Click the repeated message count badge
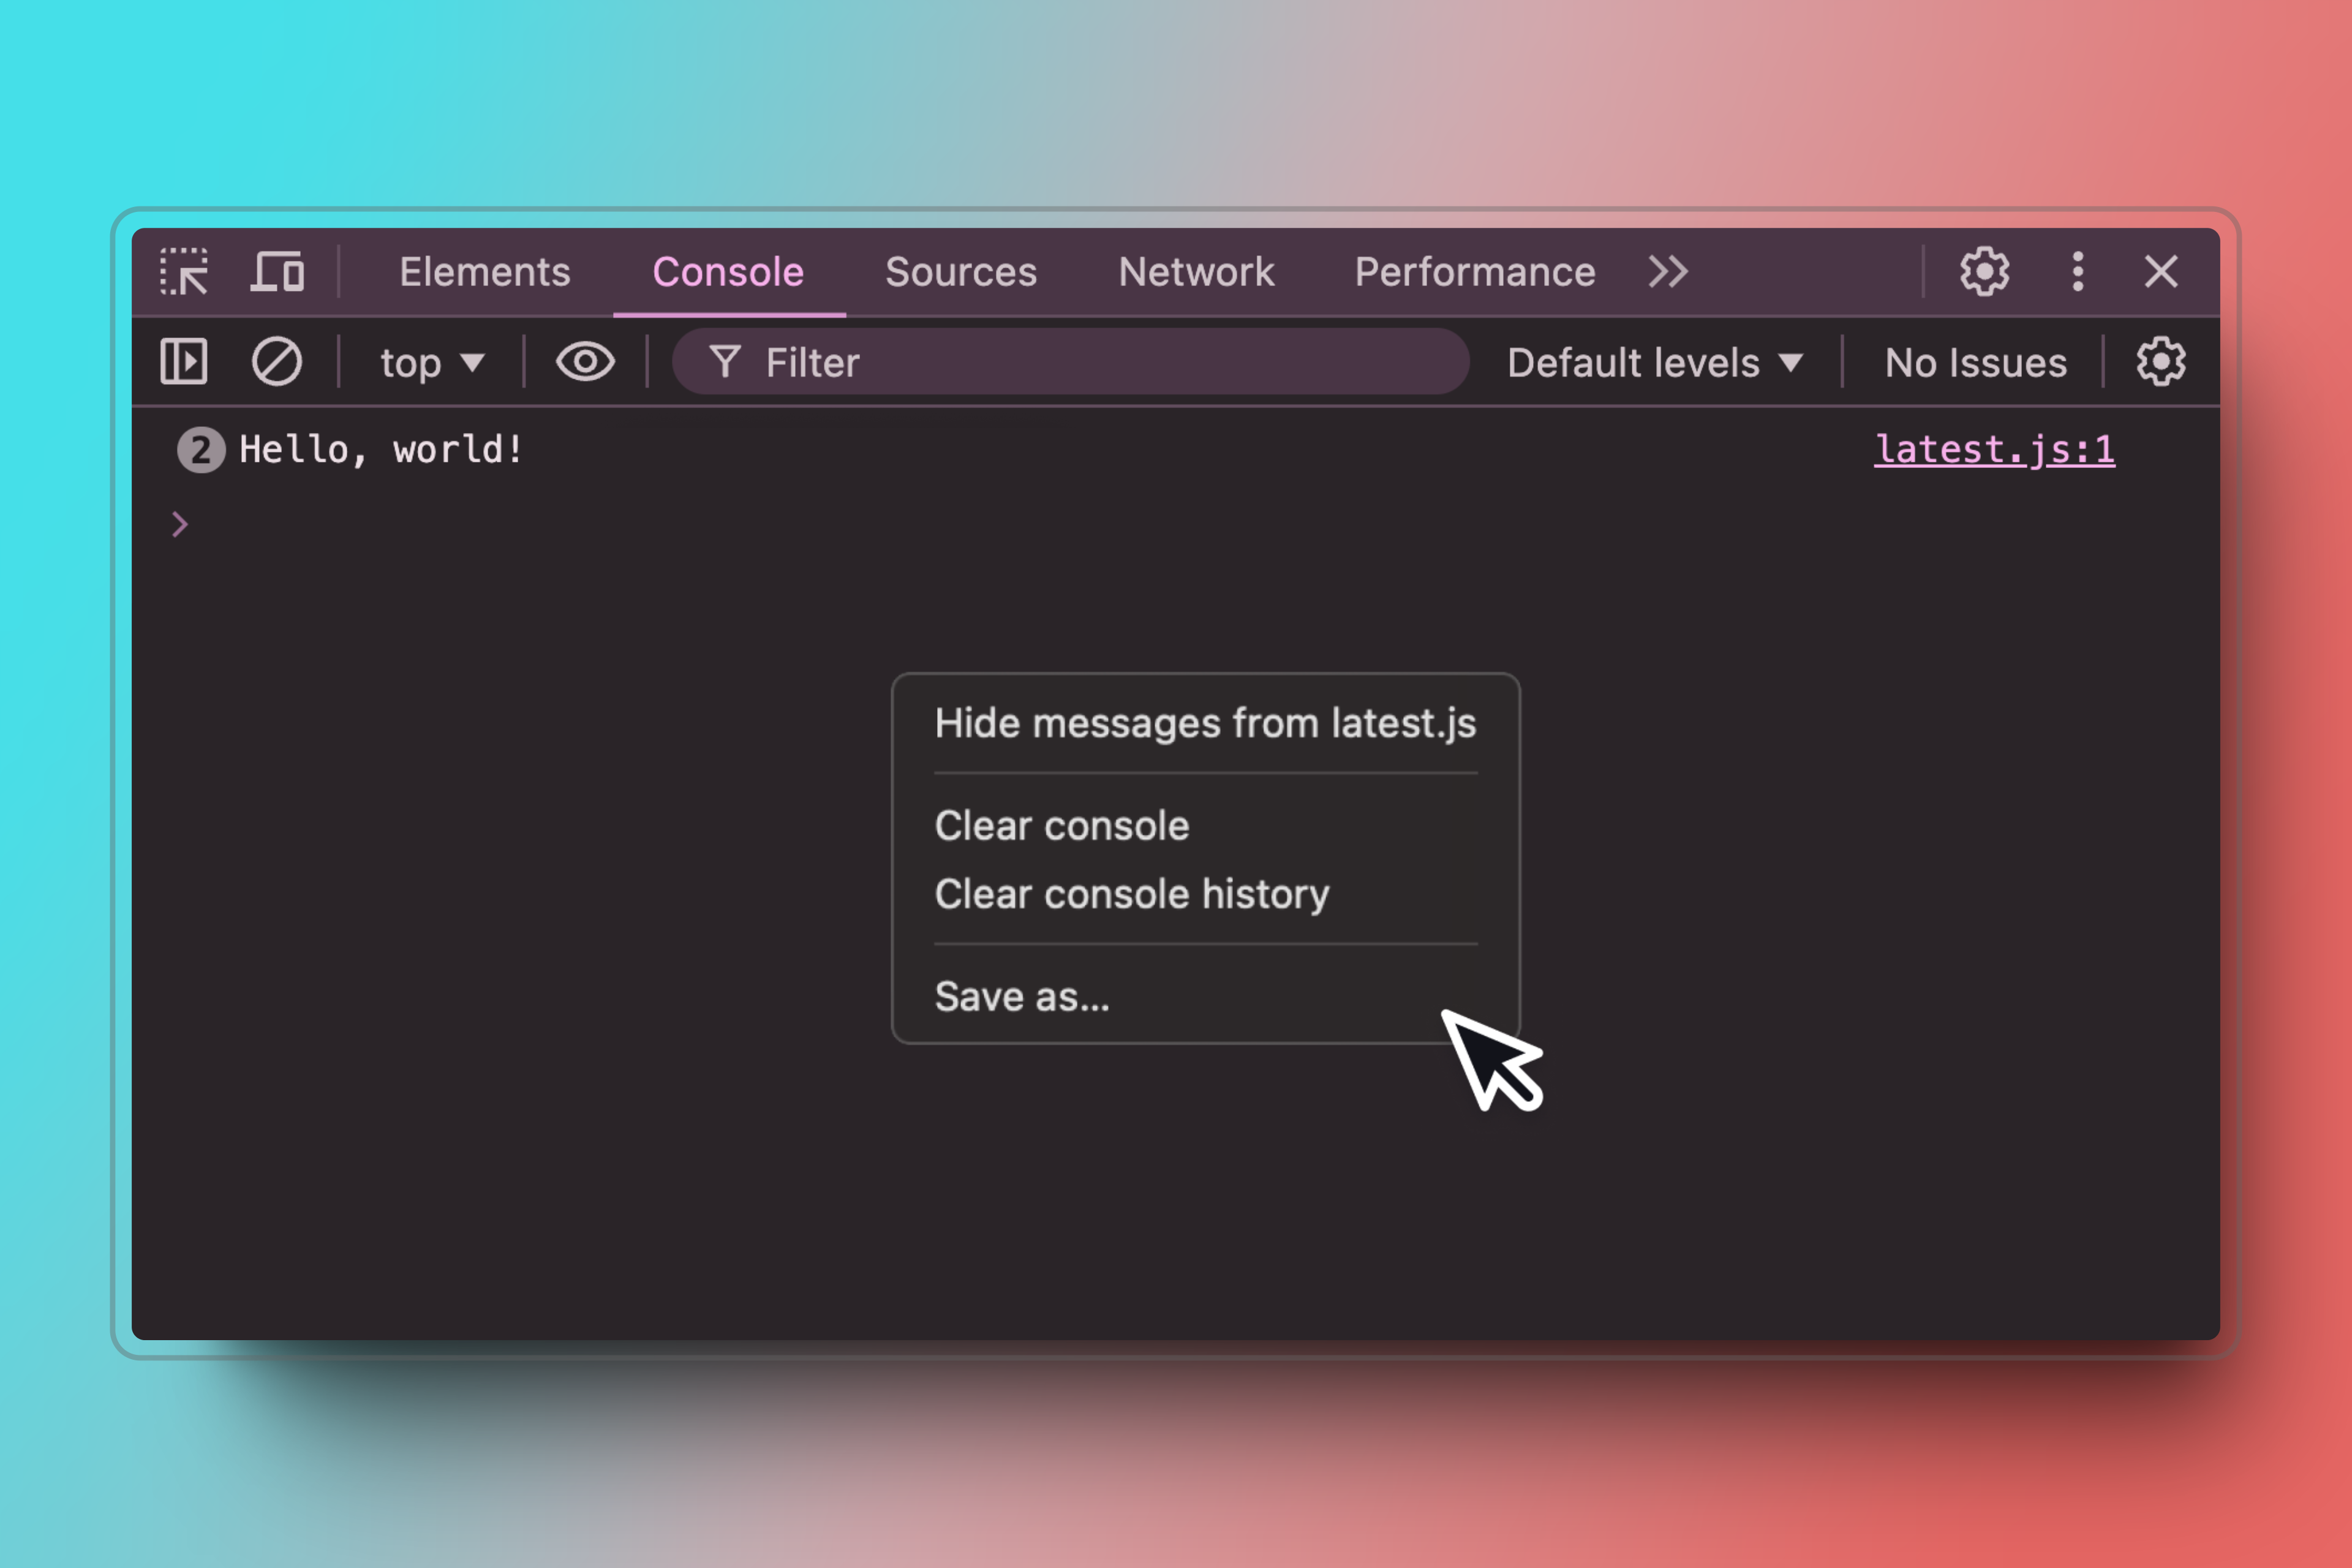 (x=201, y=451)
